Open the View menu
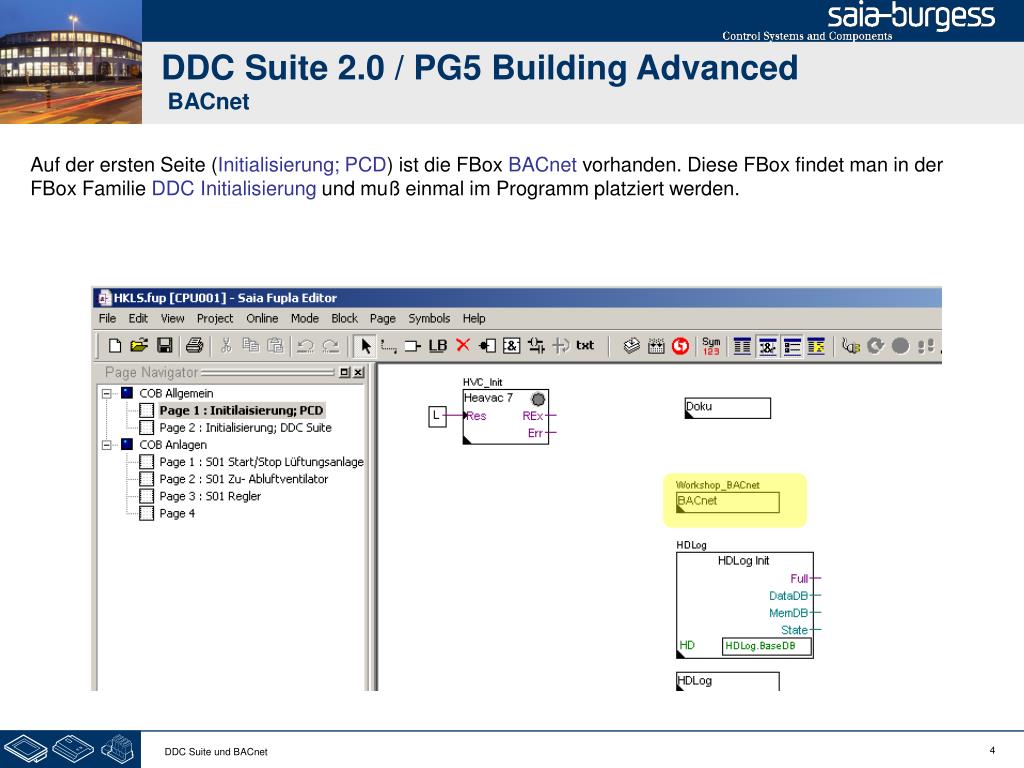Screen dimensions: 1024x768 point(172,318)
